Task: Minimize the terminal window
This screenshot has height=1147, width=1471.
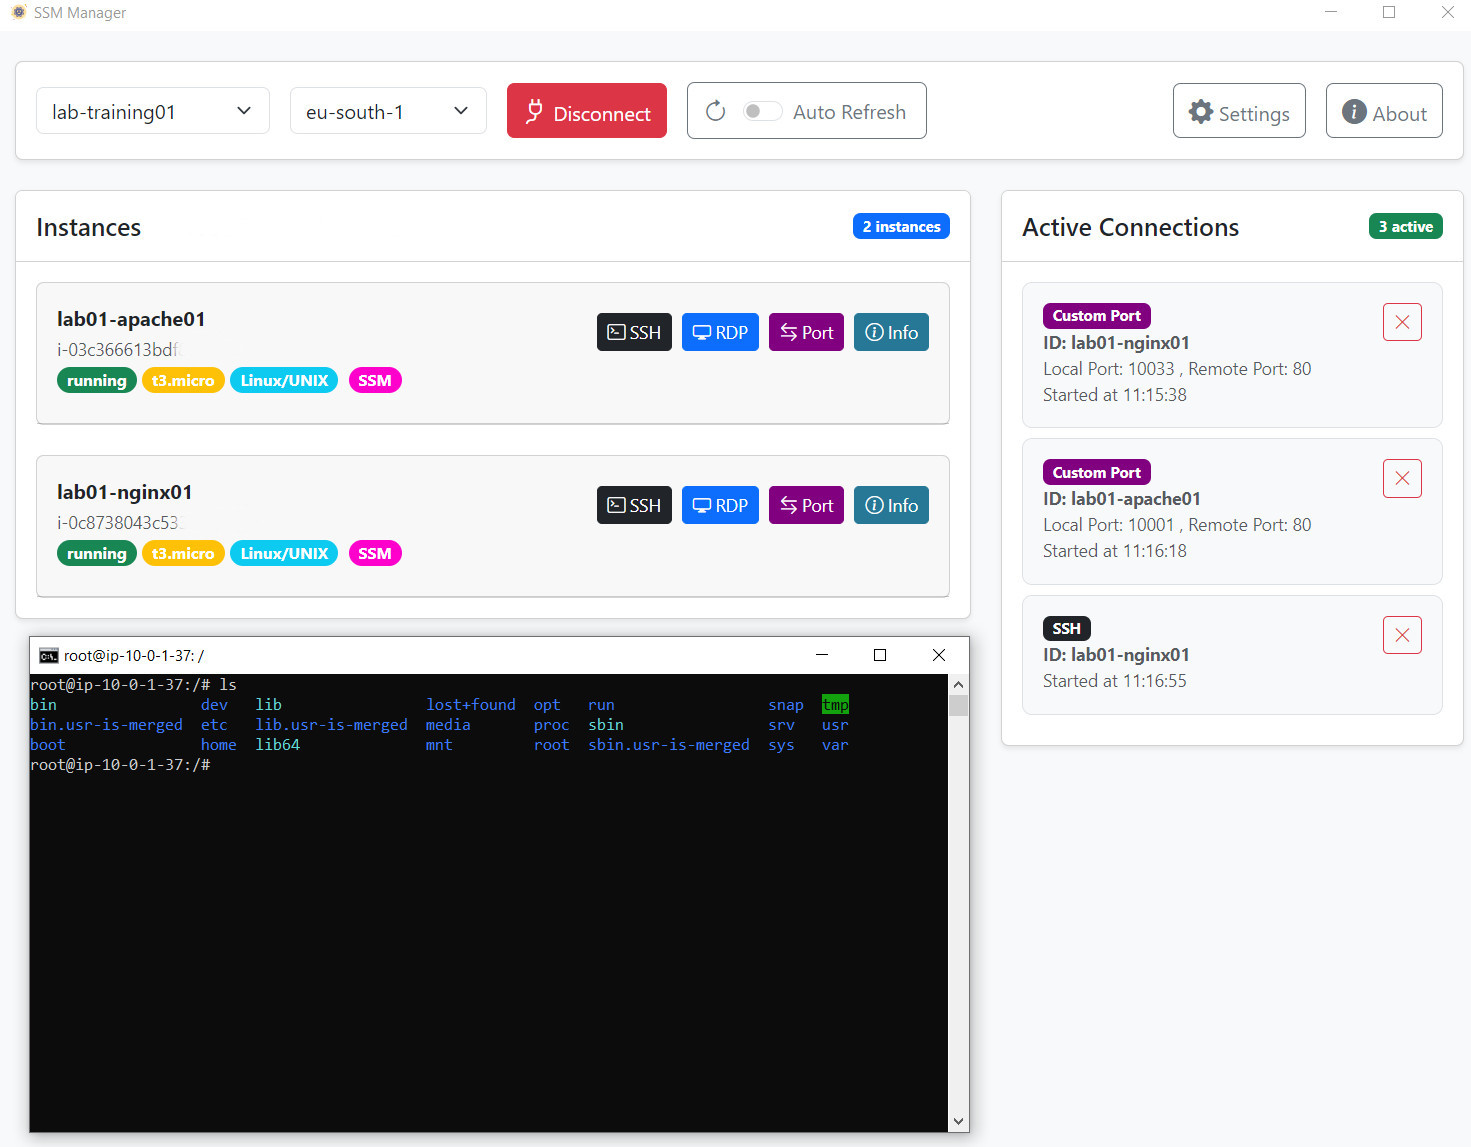Action: click(822, 655)
